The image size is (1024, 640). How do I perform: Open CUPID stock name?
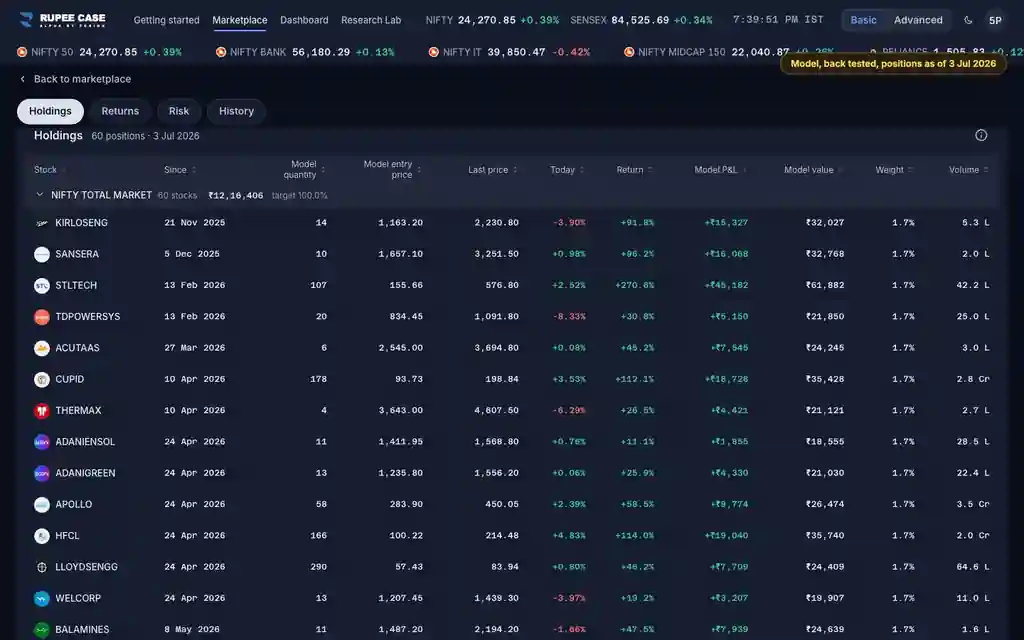coord(69,379)
